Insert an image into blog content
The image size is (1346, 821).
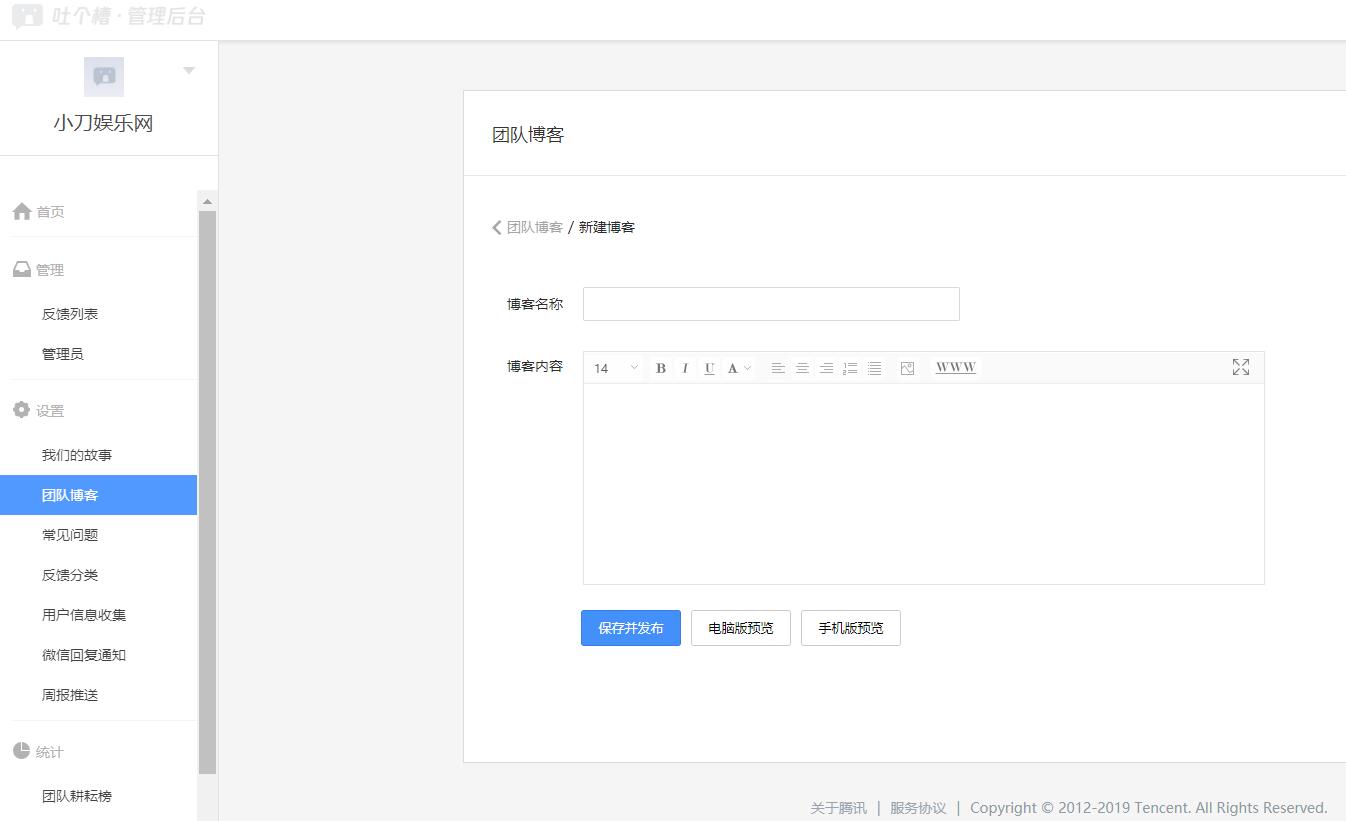907,368
